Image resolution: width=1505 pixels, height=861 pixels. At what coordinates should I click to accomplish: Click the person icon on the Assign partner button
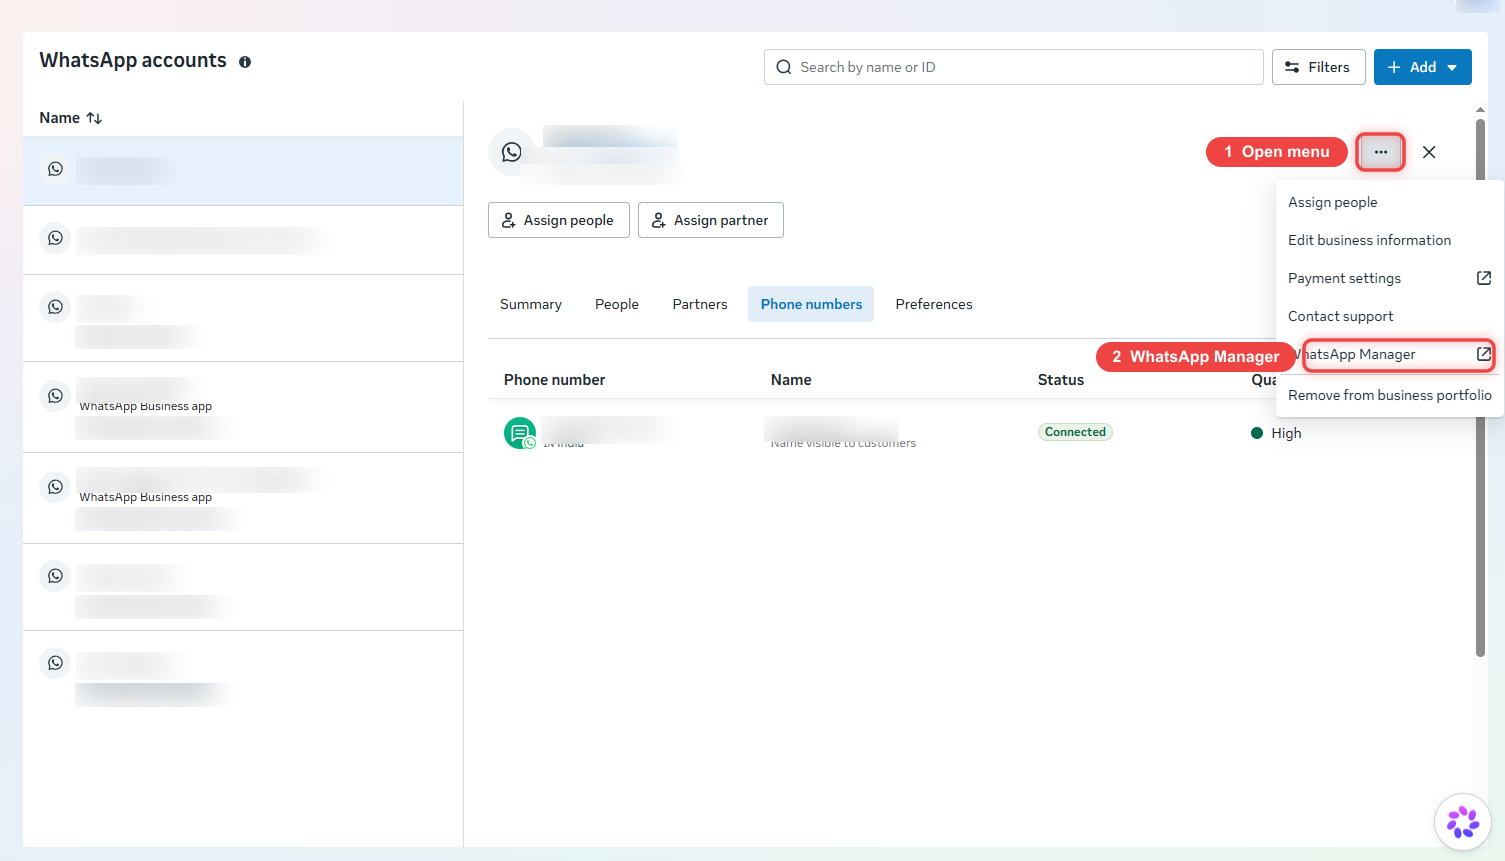pos(659,220)
